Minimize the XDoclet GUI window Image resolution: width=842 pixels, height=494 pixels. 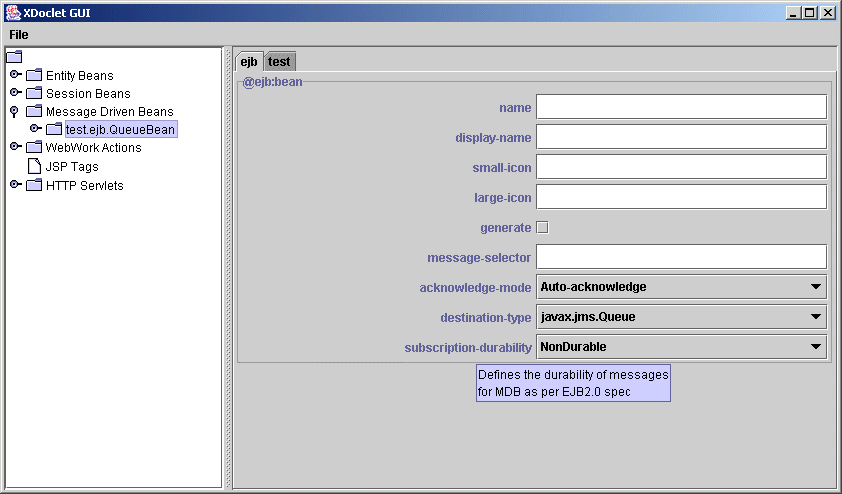793,12
